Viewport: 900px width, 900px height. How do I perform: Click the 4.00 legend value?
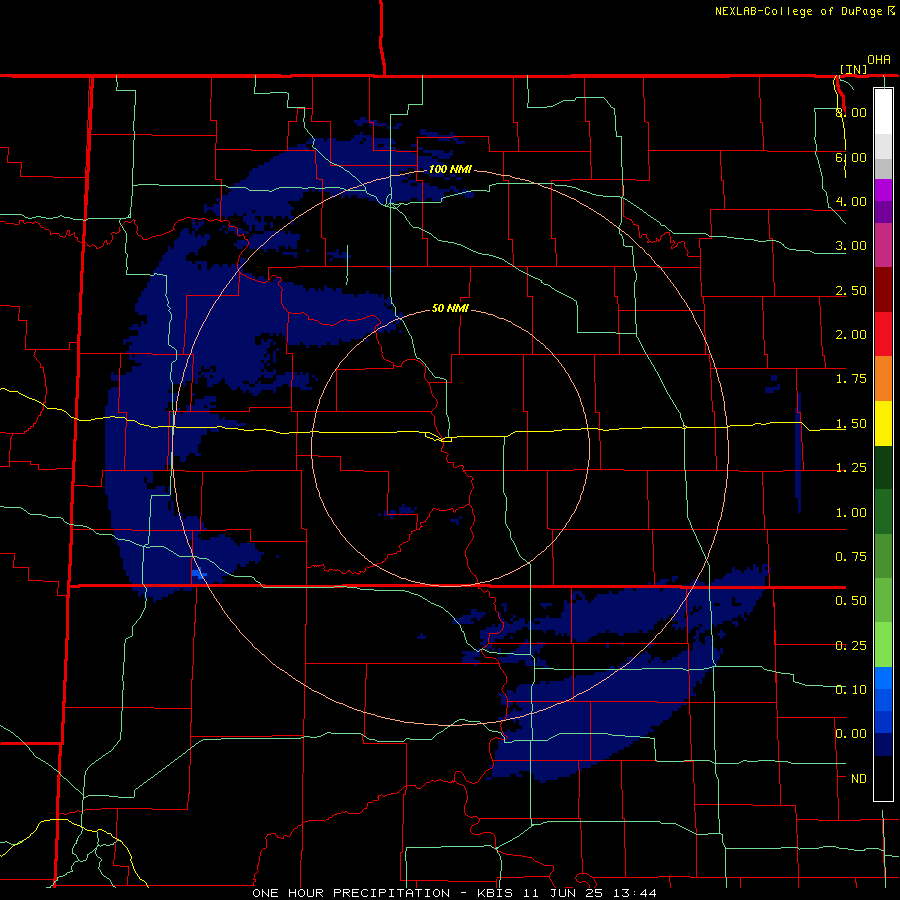[x=851, y=201]
